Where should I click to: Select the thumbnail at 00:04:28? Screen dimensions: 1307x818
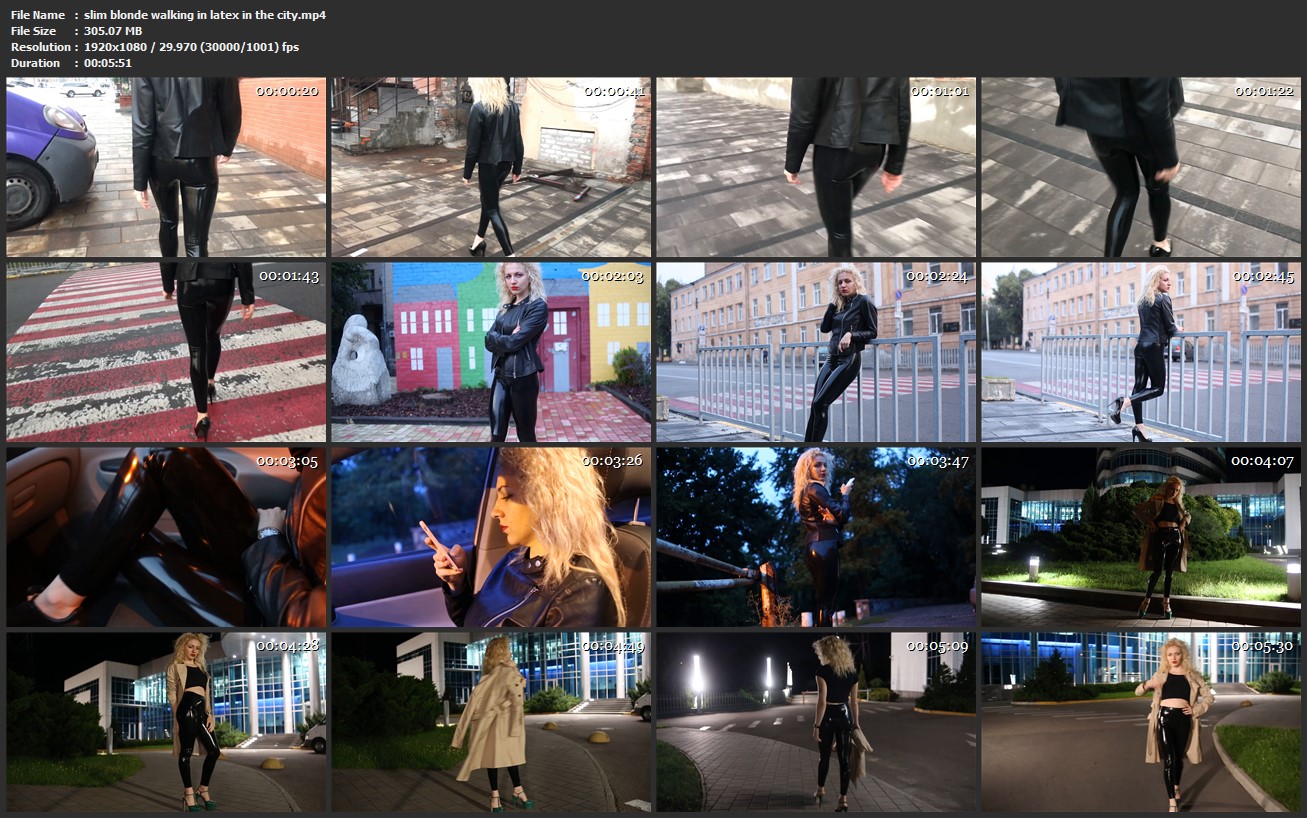click(x=166, y=722)
